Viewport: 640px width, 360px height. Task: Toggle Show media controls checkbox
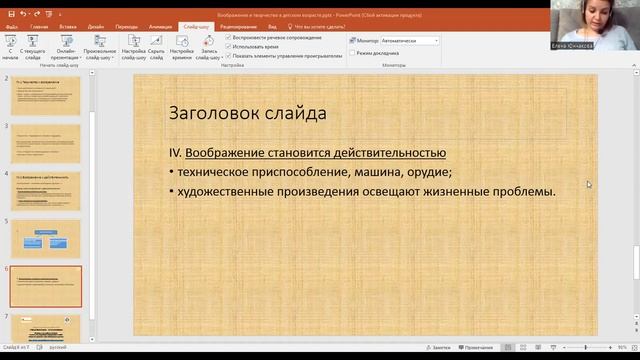[x=228, y=56]
